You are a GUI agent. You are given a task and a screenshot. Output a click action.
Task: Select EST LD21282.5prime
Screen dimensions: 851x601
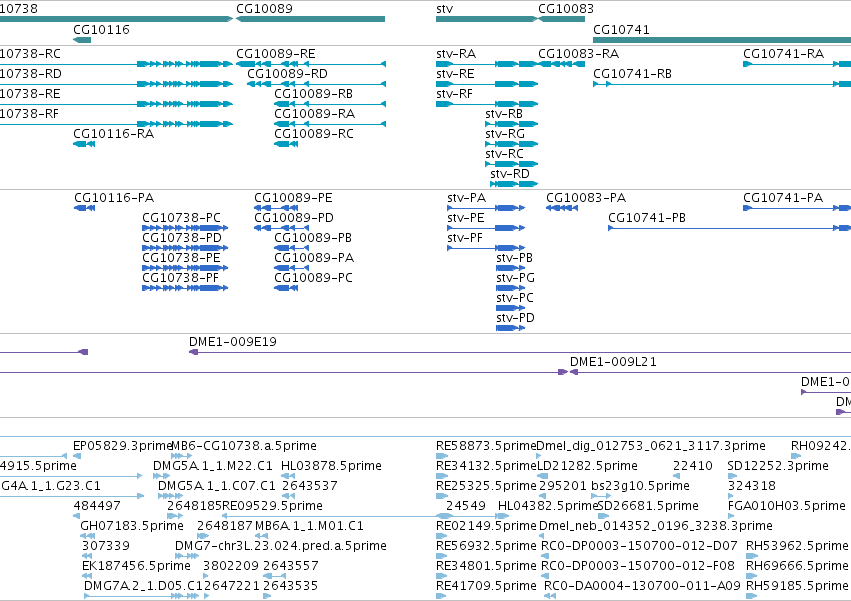[x=542, y=476]
